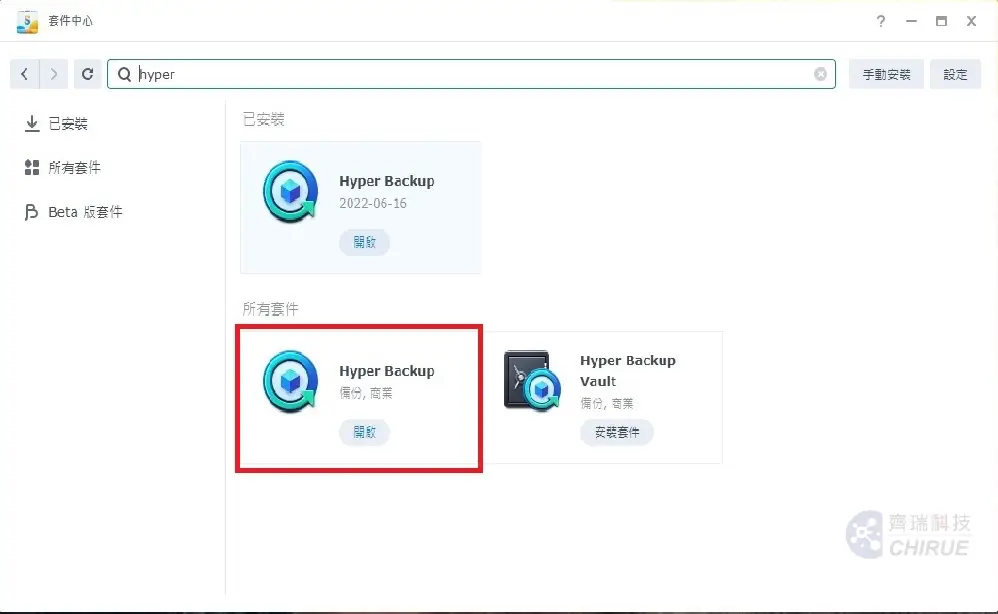Click 開啟 on installed Hyper Backup card
998x614 pixels.
coord(365,242)
